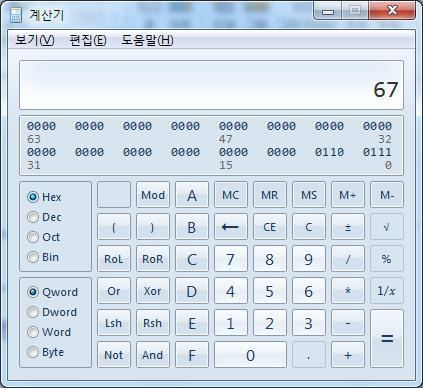This screenshot has height=388, width=423.
Task: Click the hex digit A key
Action: (x=192, y=195)
